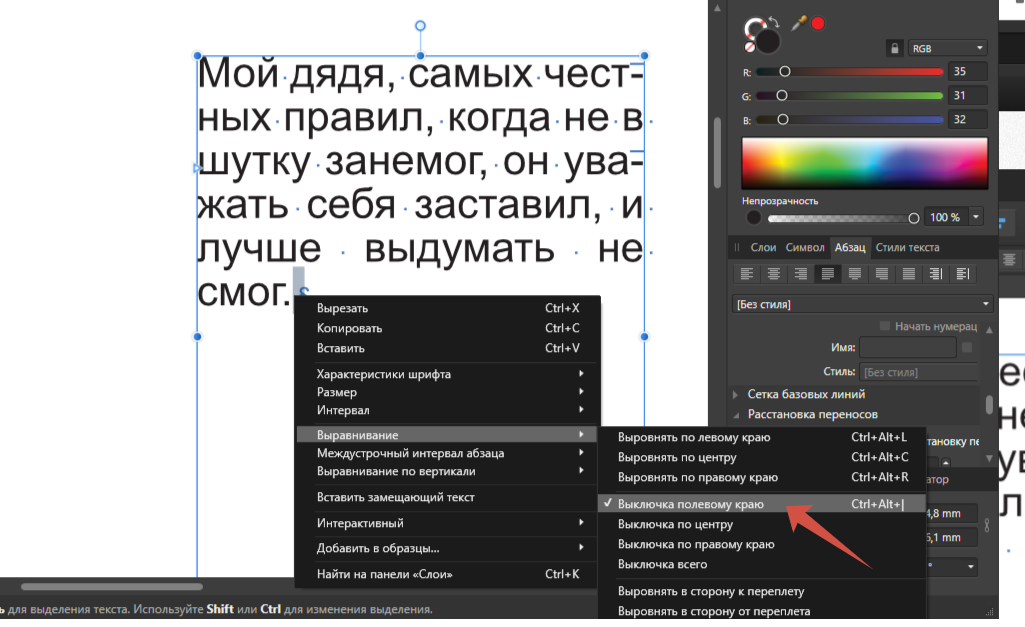Select the center text alignment icon

click(x=775, y=273)
